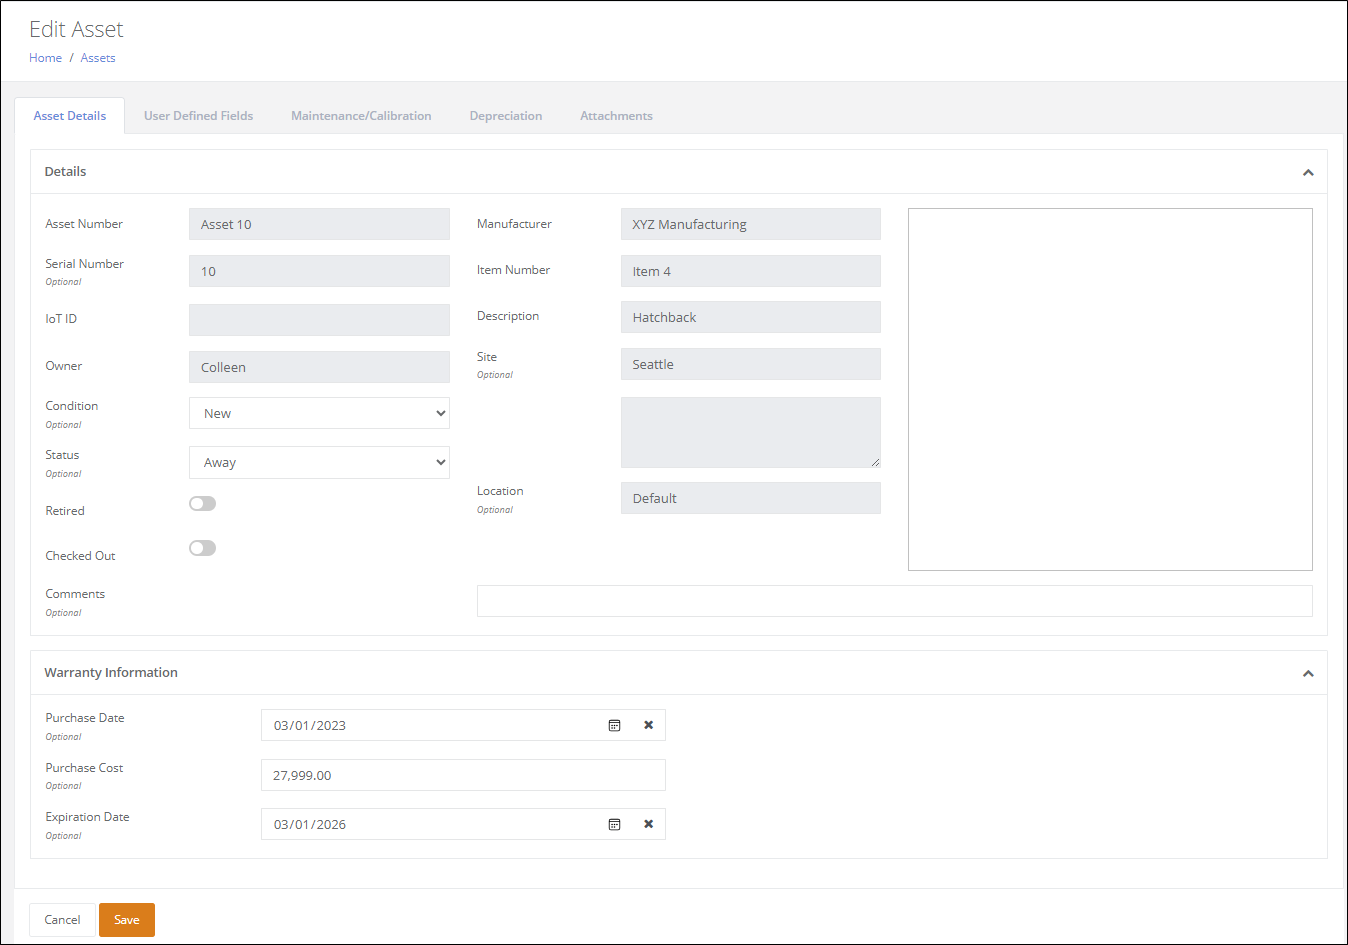
Task: Click the Purchase Cost field
Action: pyautogui.click(x=463, y=775)
